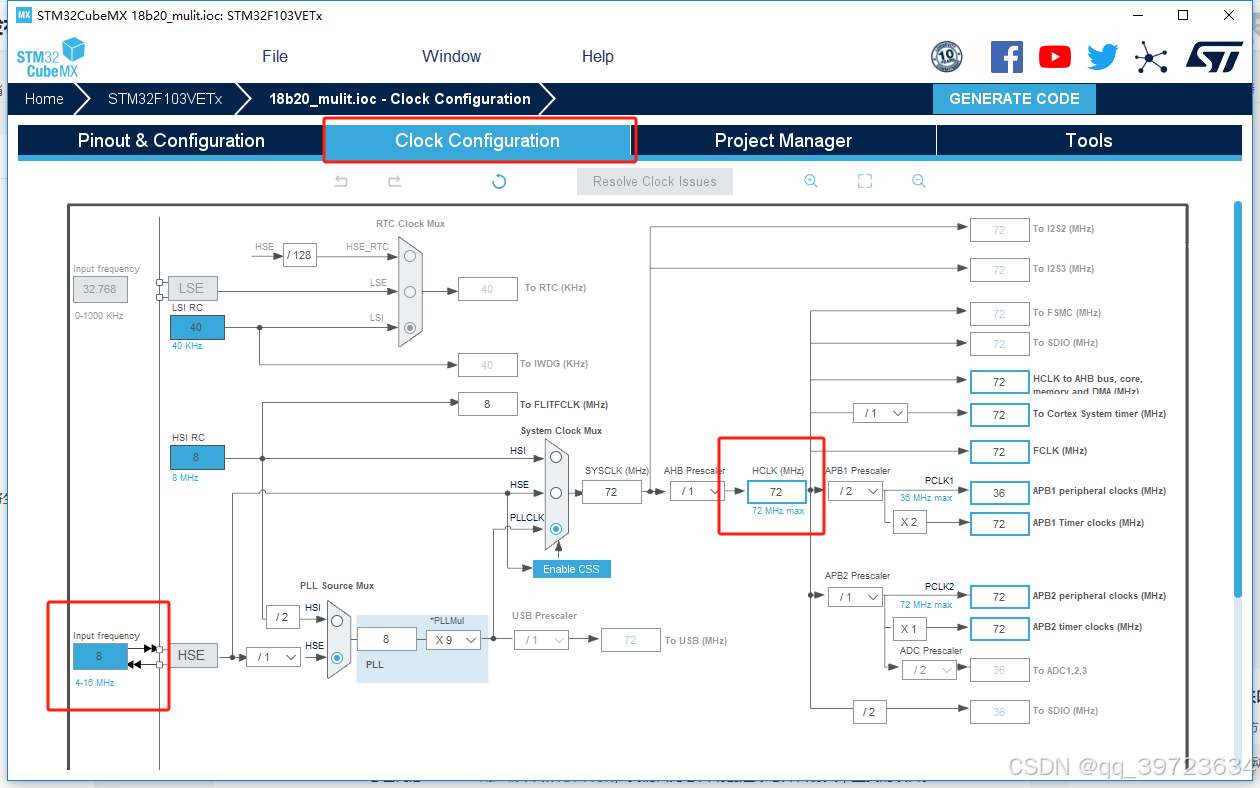Select HSE in System Clock Mux
The image size is (1260, 788).
click(556, 492)
